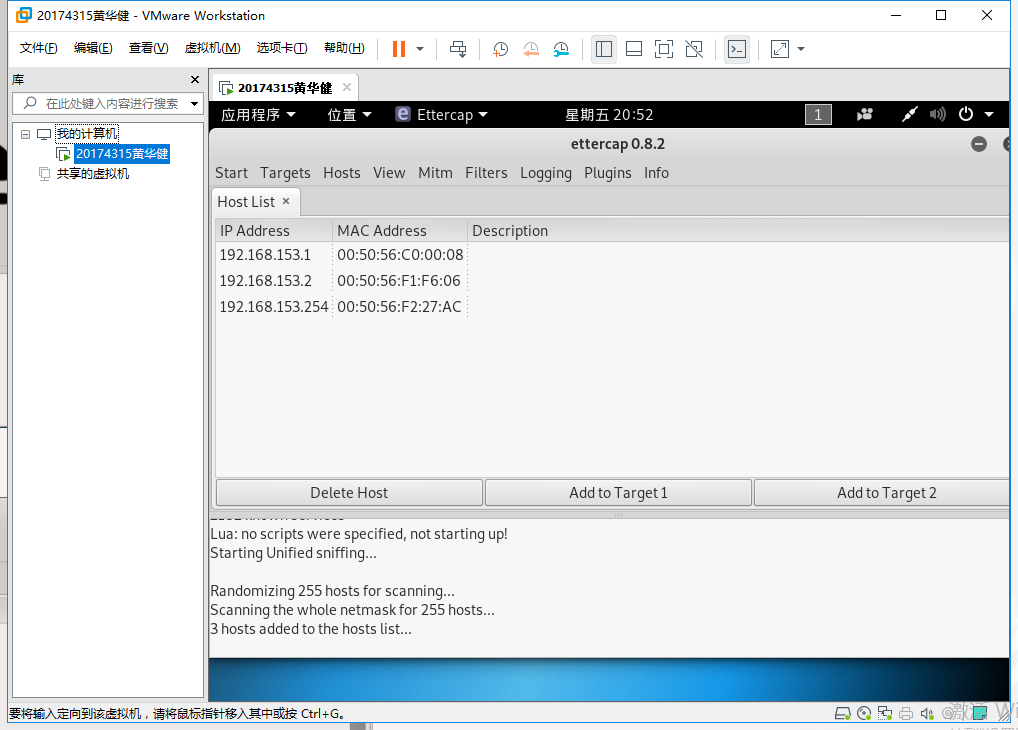The height and width of the screenshot is (730, 1018).
Task: Open the 选项卡(T) menu
Action: click(282, 48)
